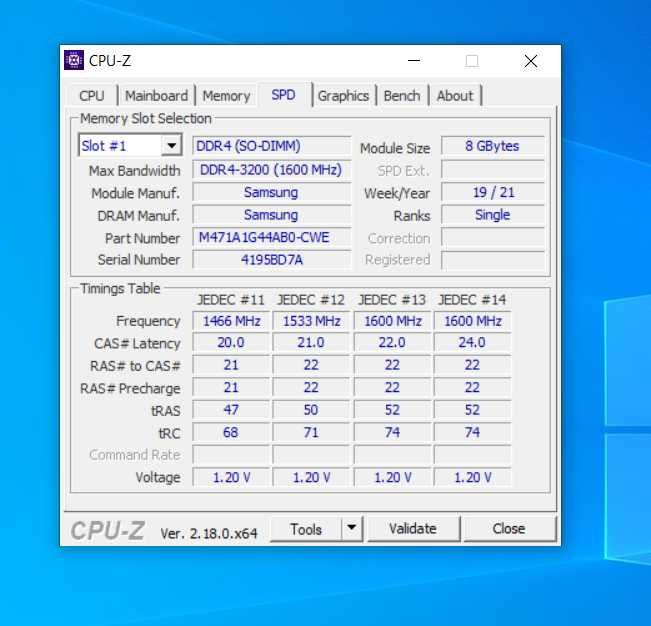Click the JEDEC #14 Voltage 1.20 V cell
Image resolution: width=651 pixels, height=626 pixels.
[472, 477]
